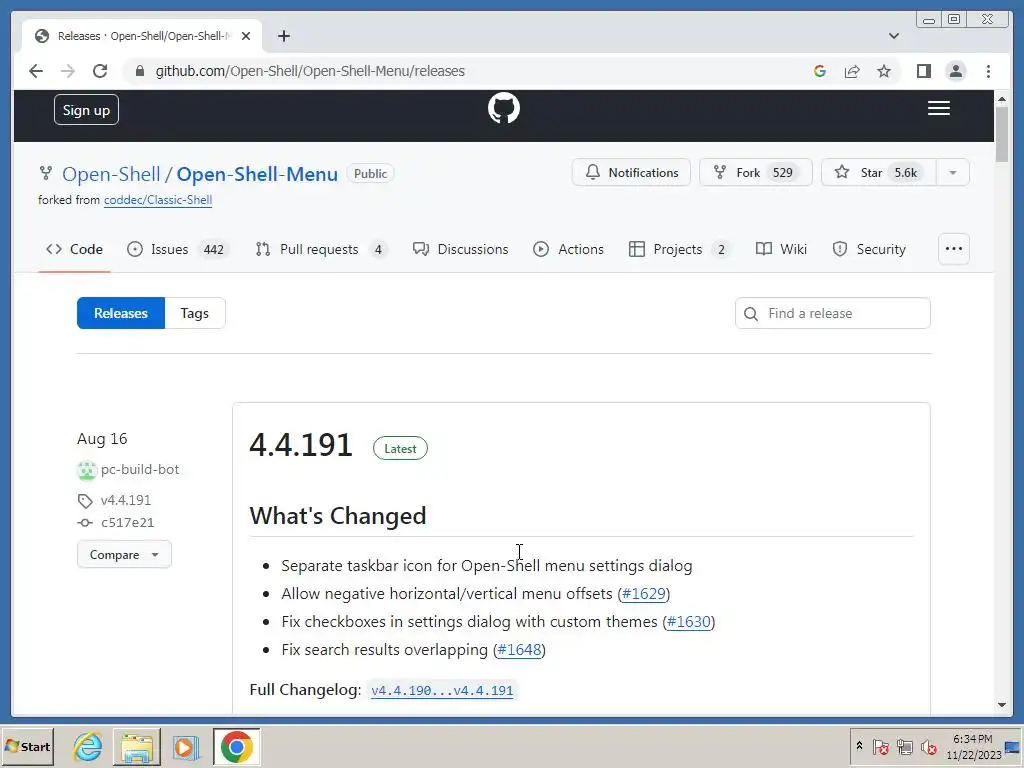Expand more repository tabs ellipsis

point(953,249)
